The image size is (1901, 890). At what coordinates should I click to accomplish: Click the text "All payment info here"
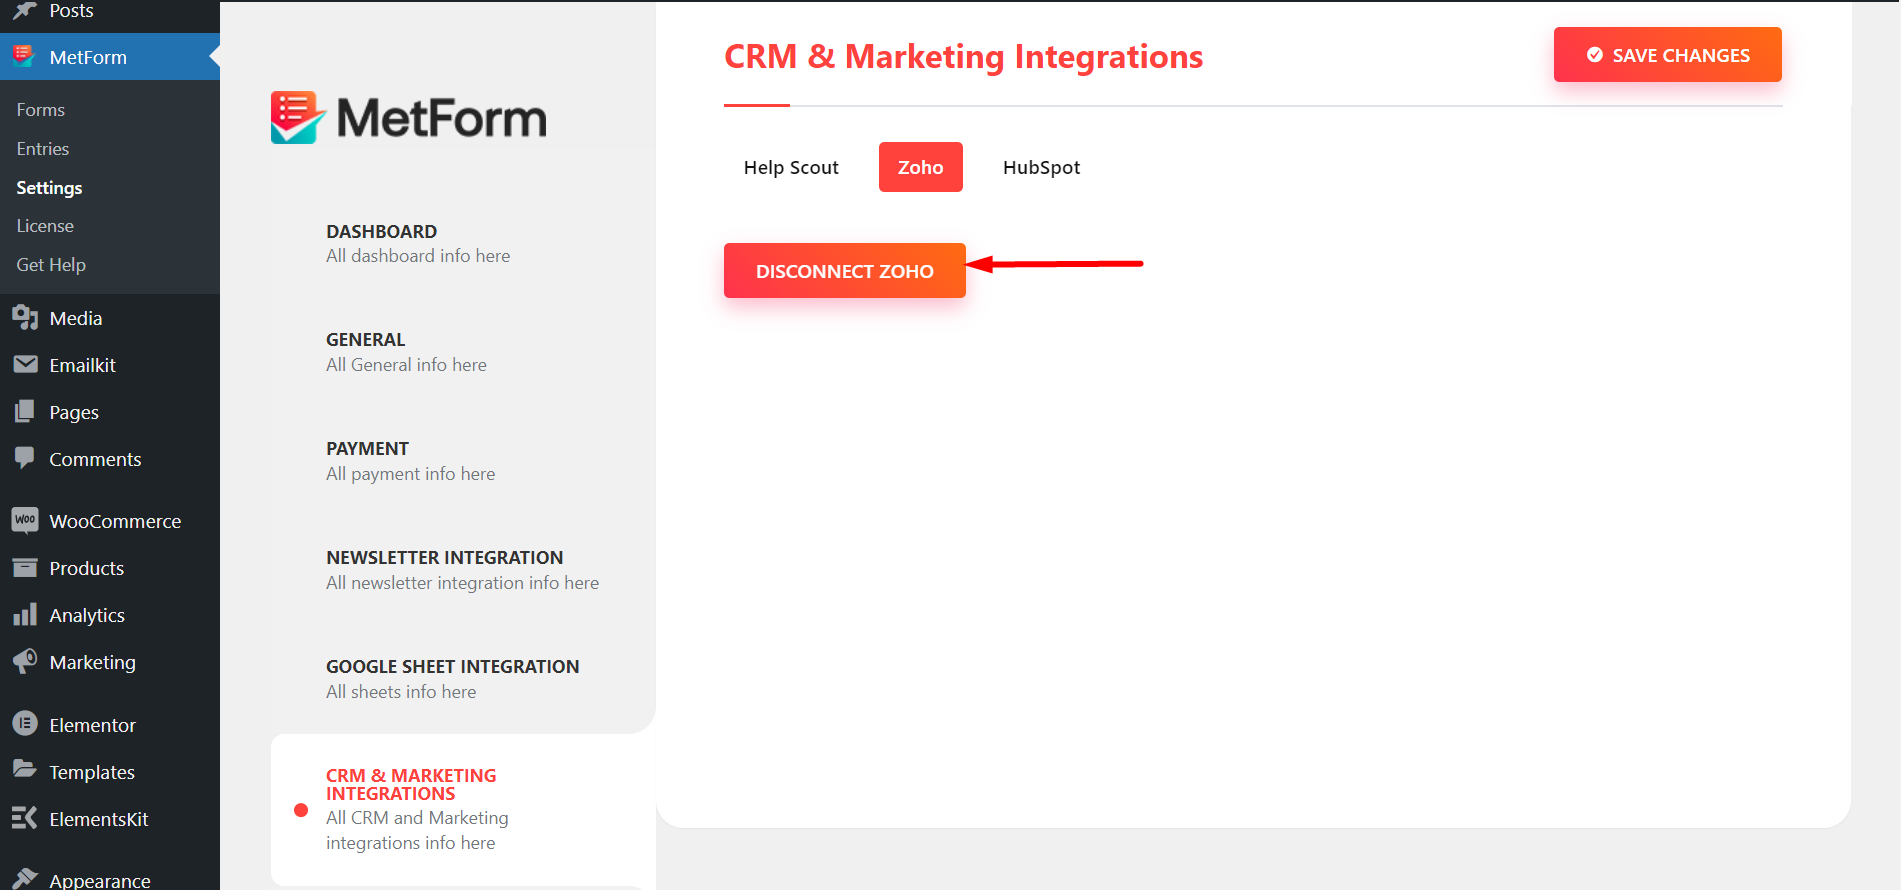coord(410,474)
